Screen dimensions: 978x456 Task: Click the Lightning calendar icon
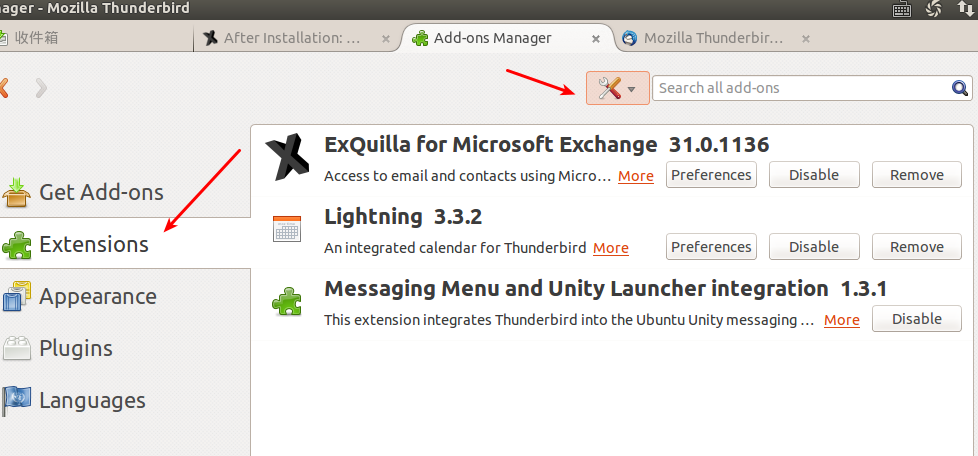[287, 229]
